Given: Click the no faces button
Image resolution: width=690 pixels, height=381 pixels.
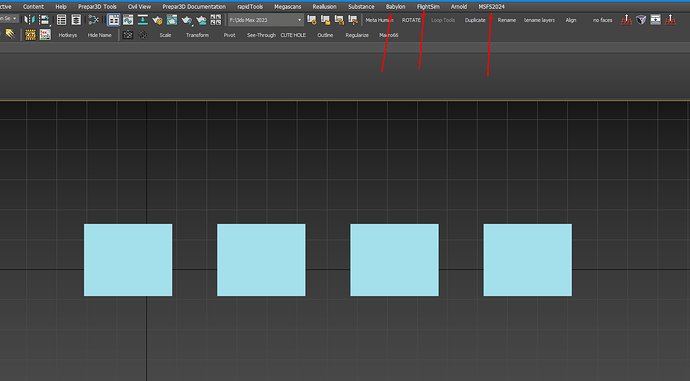Looking at the screenshot, I should click(602, 20).
